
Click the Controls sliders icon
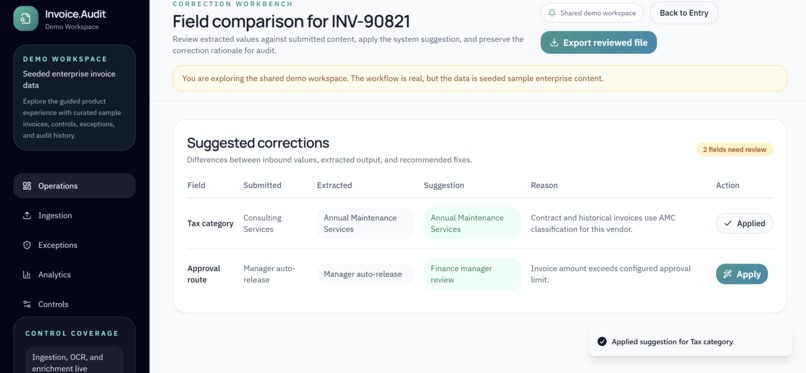coord(27,304)
